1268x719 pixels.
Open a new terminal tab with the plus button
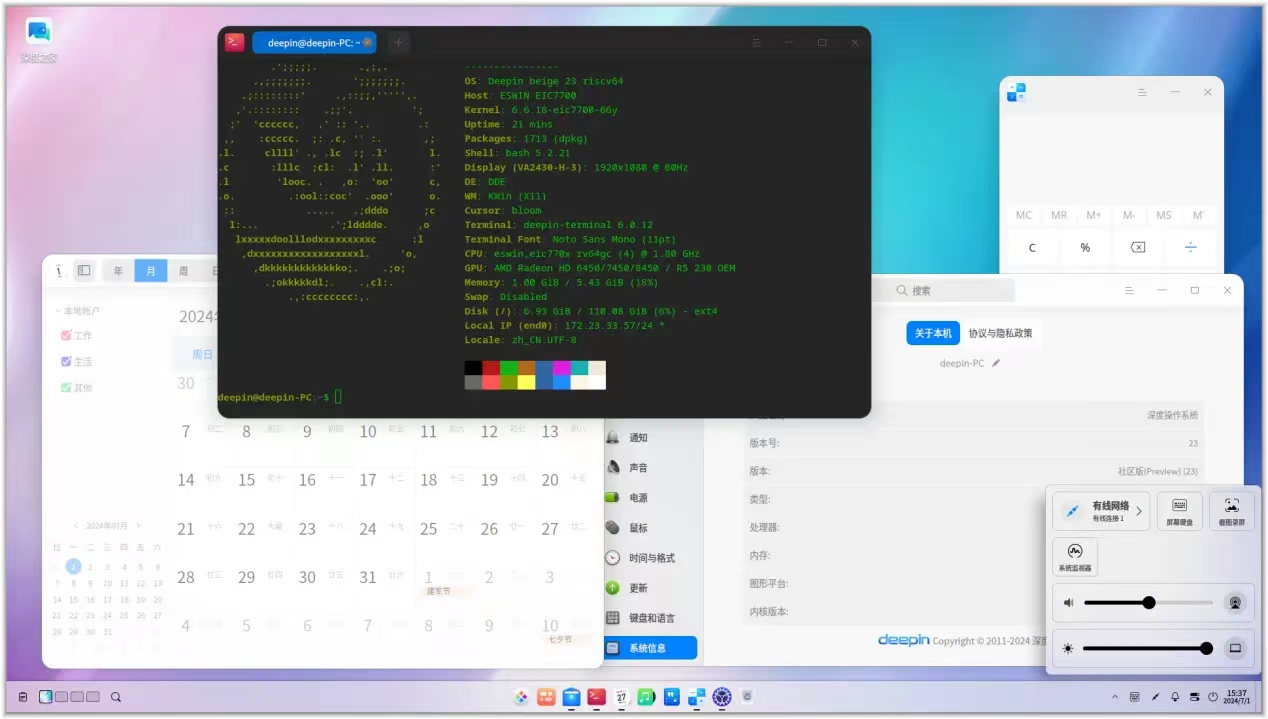pyautogui.click(x=398, y=42)
